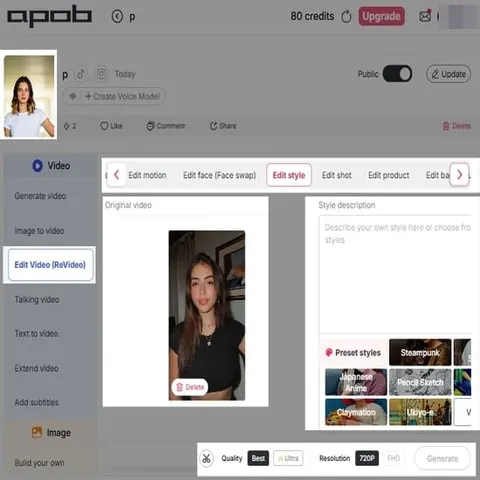Image resolution: width=480 pixels, height=480 pixels.
Task: Click the diamond count icon
Action: point(66,126)
